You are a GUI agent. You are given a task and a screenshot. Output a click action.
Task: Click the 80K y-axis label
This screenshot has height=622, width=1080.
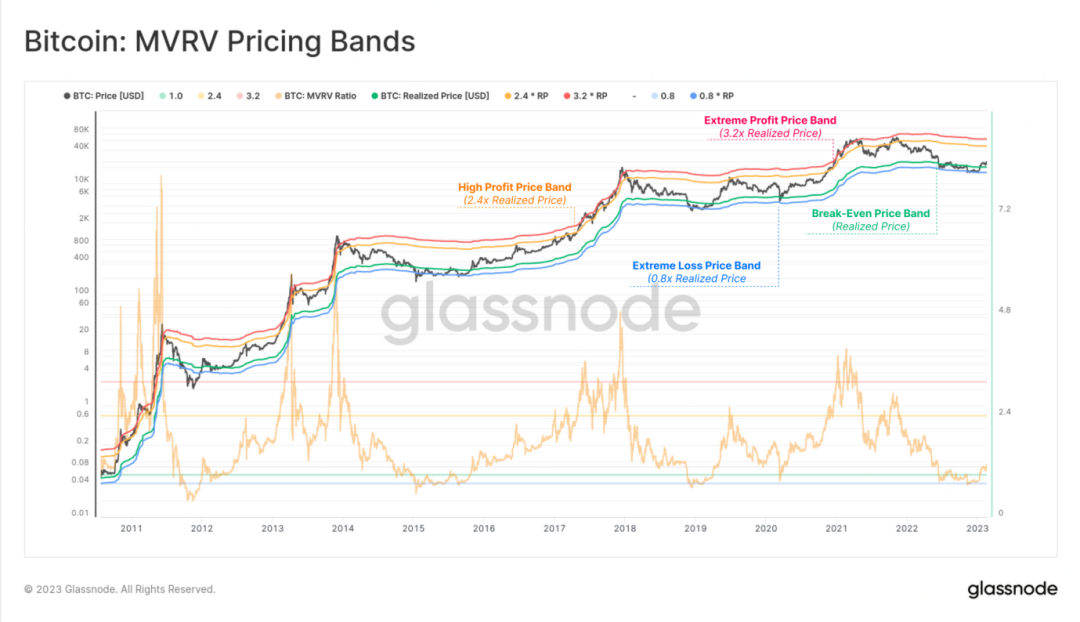click(x=81, y=129)
